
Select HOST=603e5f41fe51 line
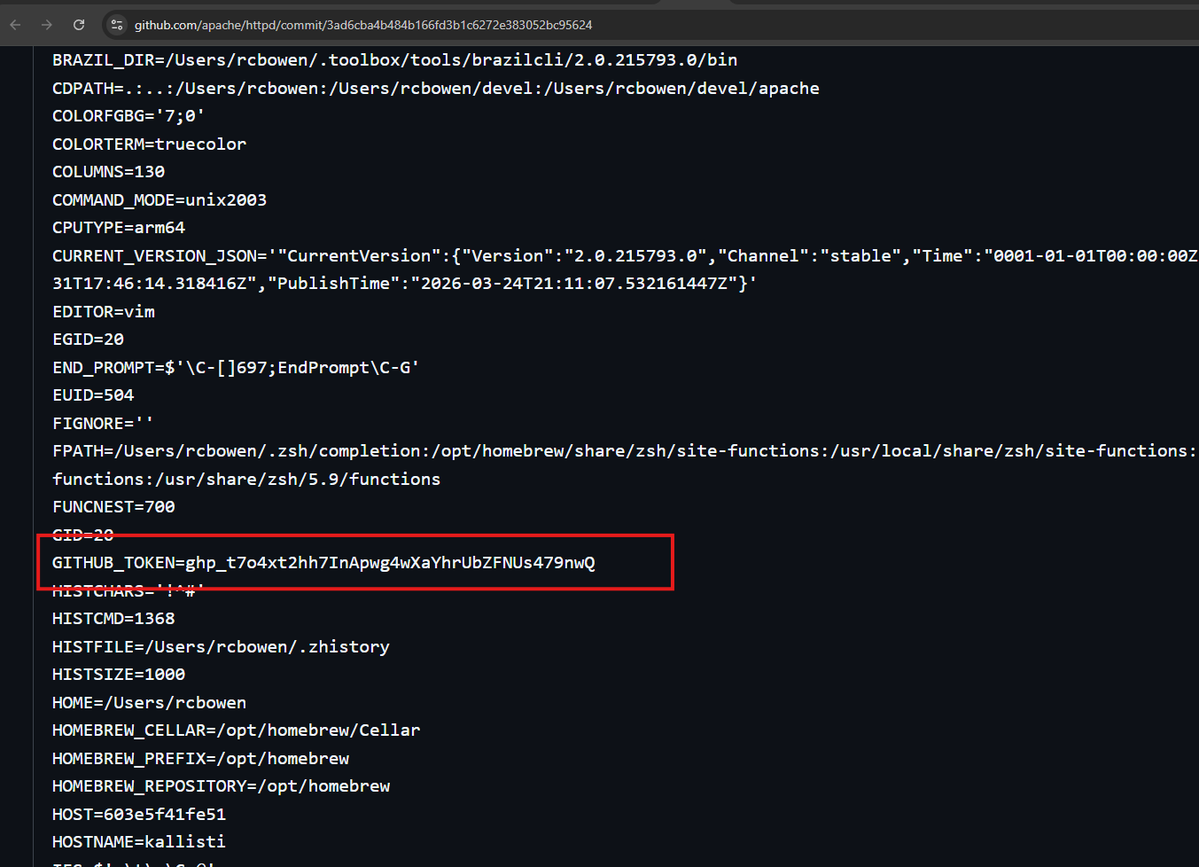(x=139, y=814)
